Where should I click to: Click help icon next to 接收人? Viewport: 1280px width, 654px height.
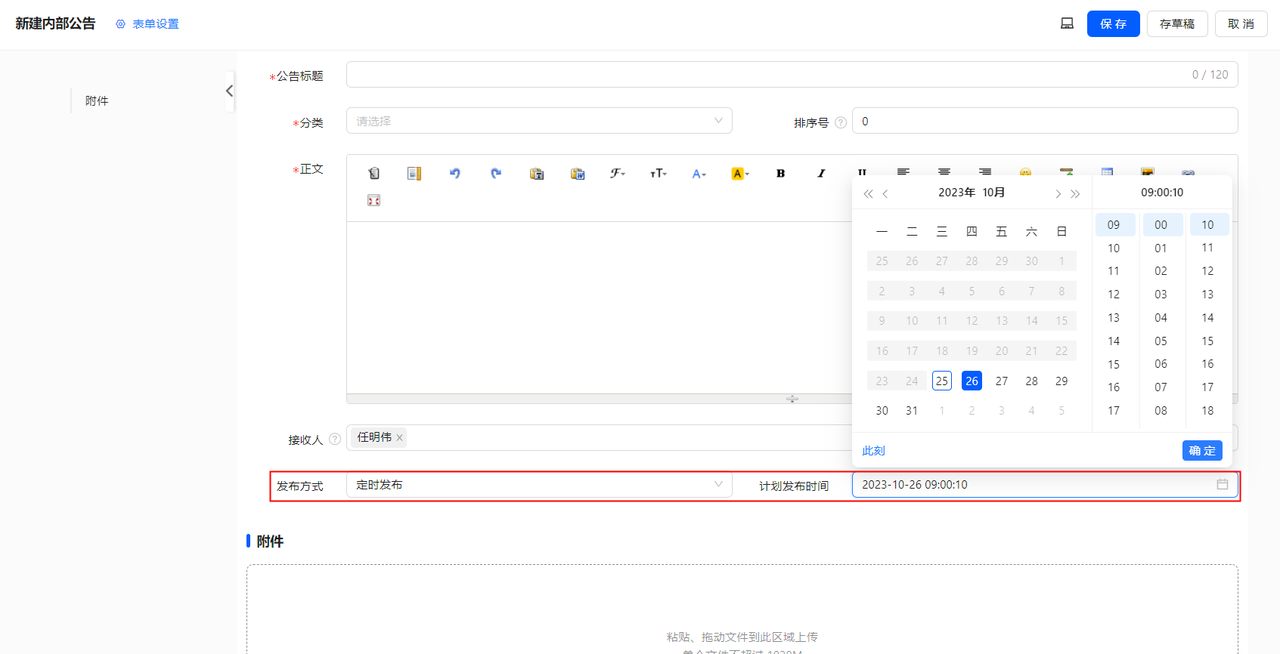coord(335,439)
